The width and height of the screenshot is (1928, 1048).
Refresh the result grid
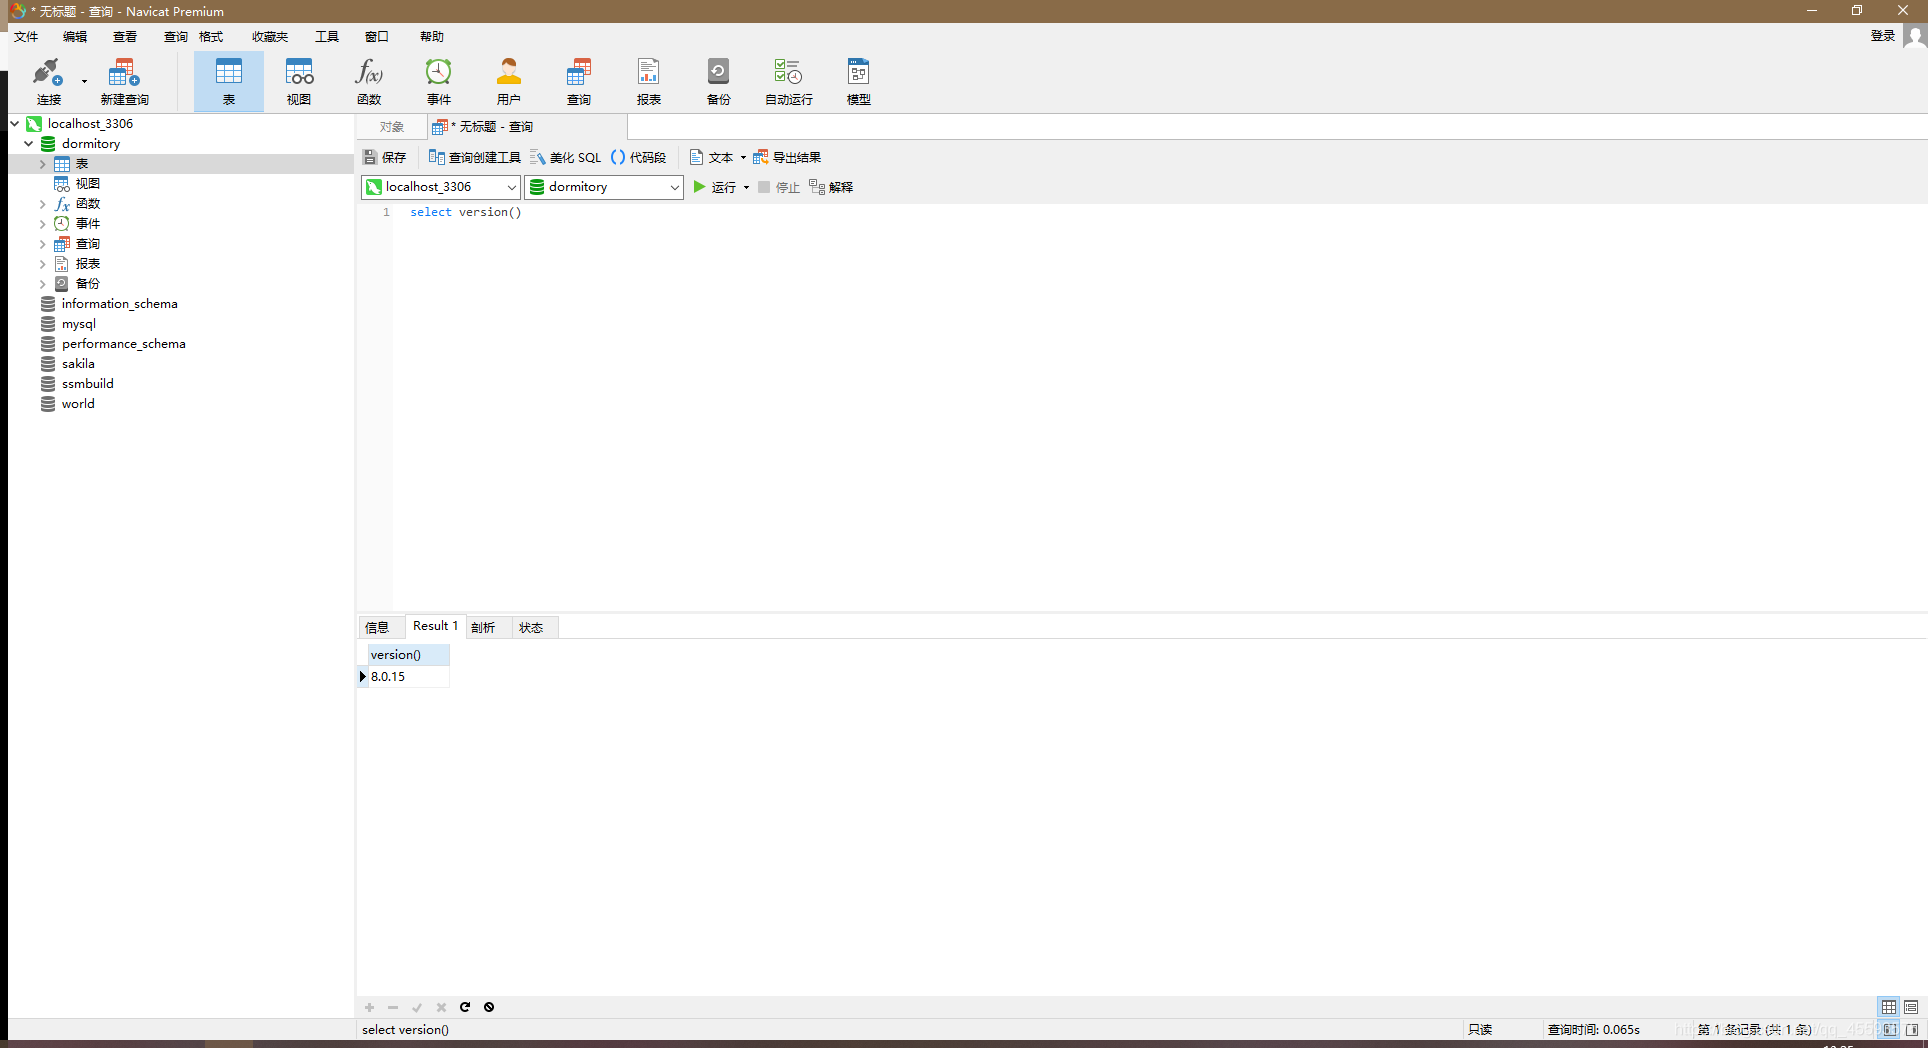(465, 1007)
